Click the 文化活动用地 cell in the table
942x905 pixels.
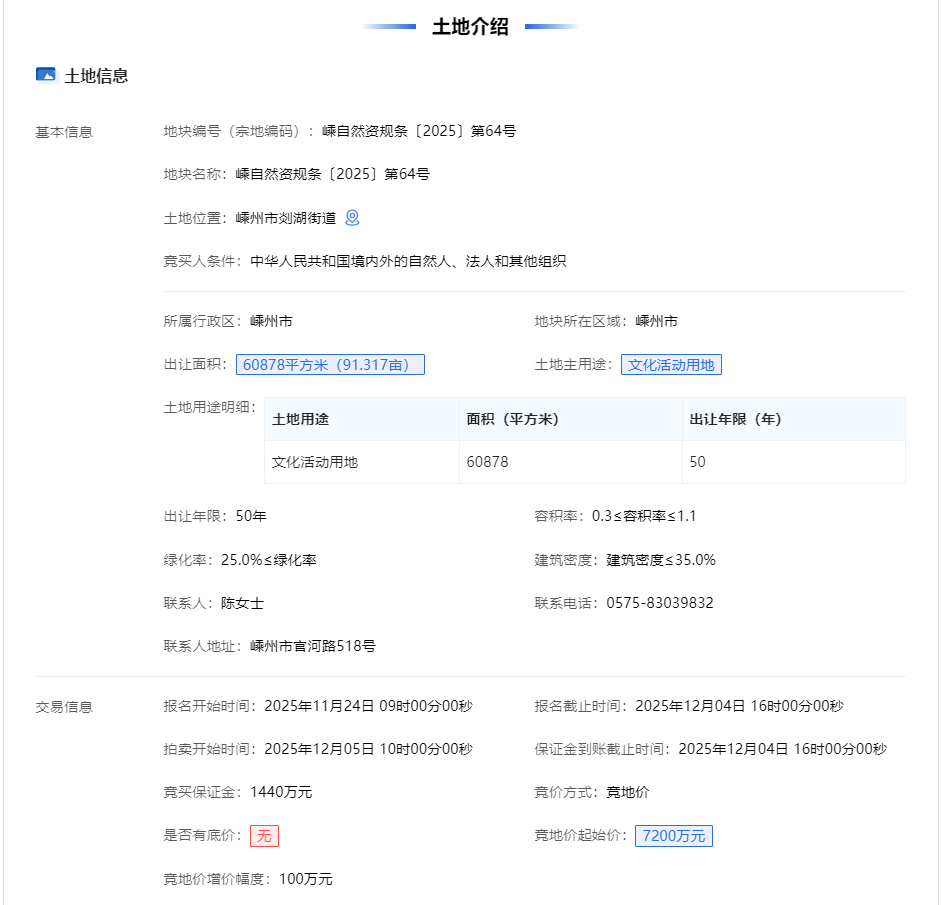point(315,463)
